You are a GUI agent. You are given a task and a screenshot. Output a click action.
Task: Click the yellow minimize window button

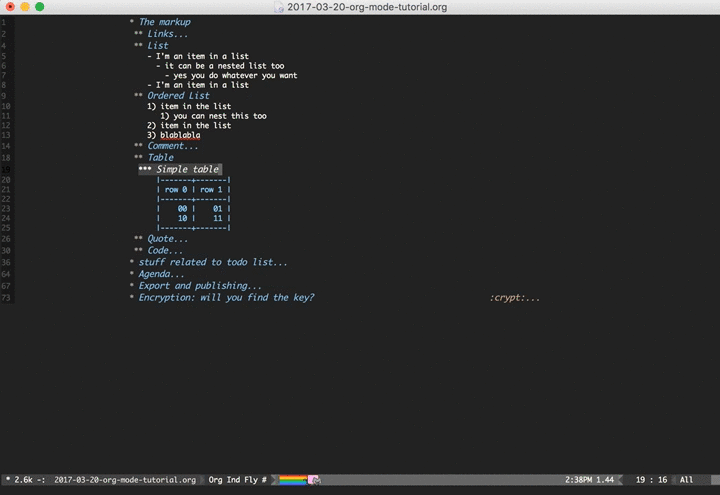click(25, 6)
